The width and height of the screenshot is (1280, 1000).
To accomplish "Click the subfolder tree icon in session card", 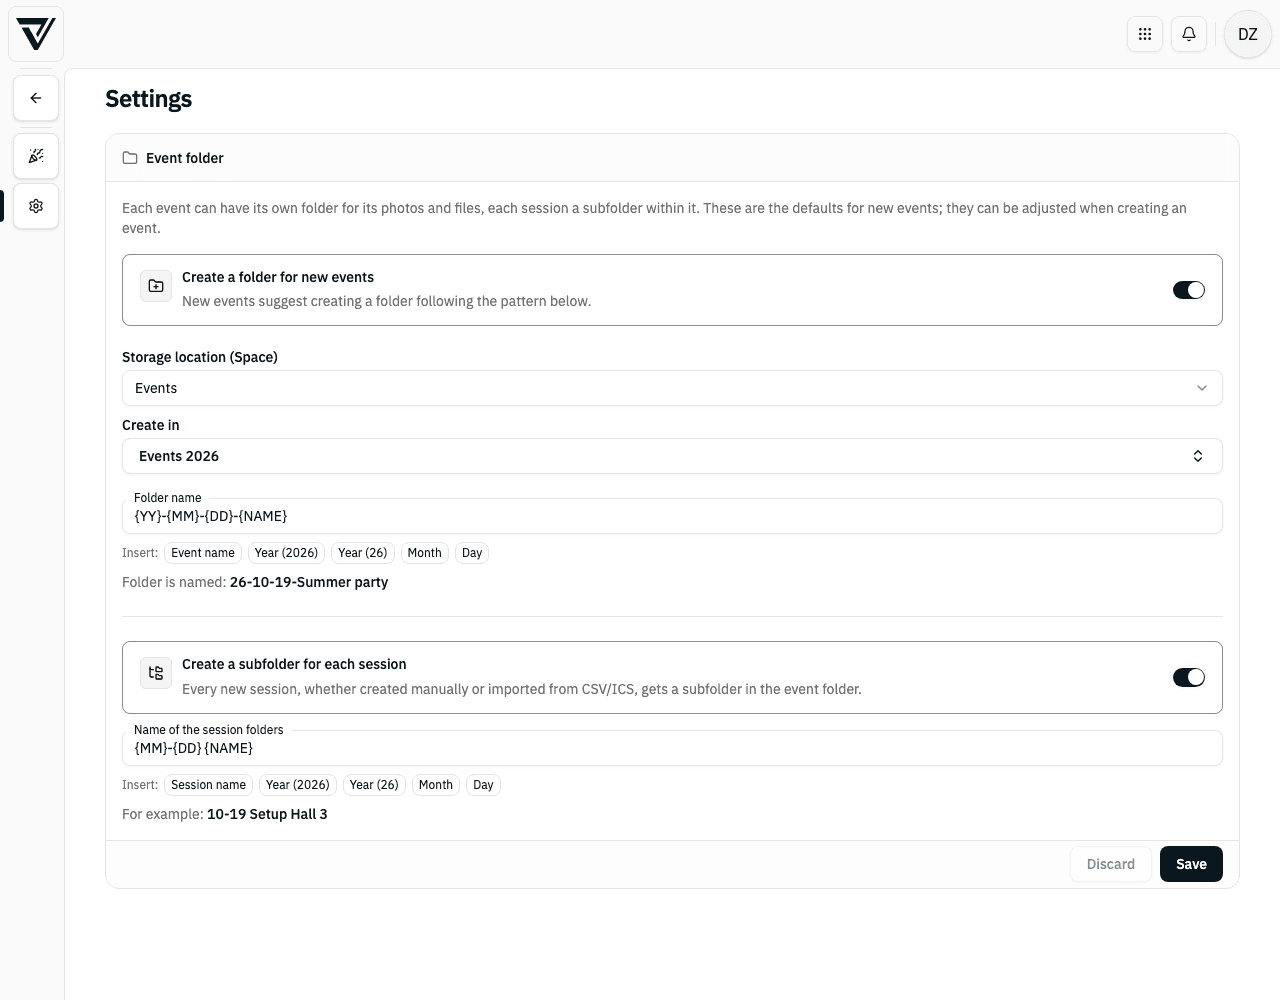I will pos(156,673).
